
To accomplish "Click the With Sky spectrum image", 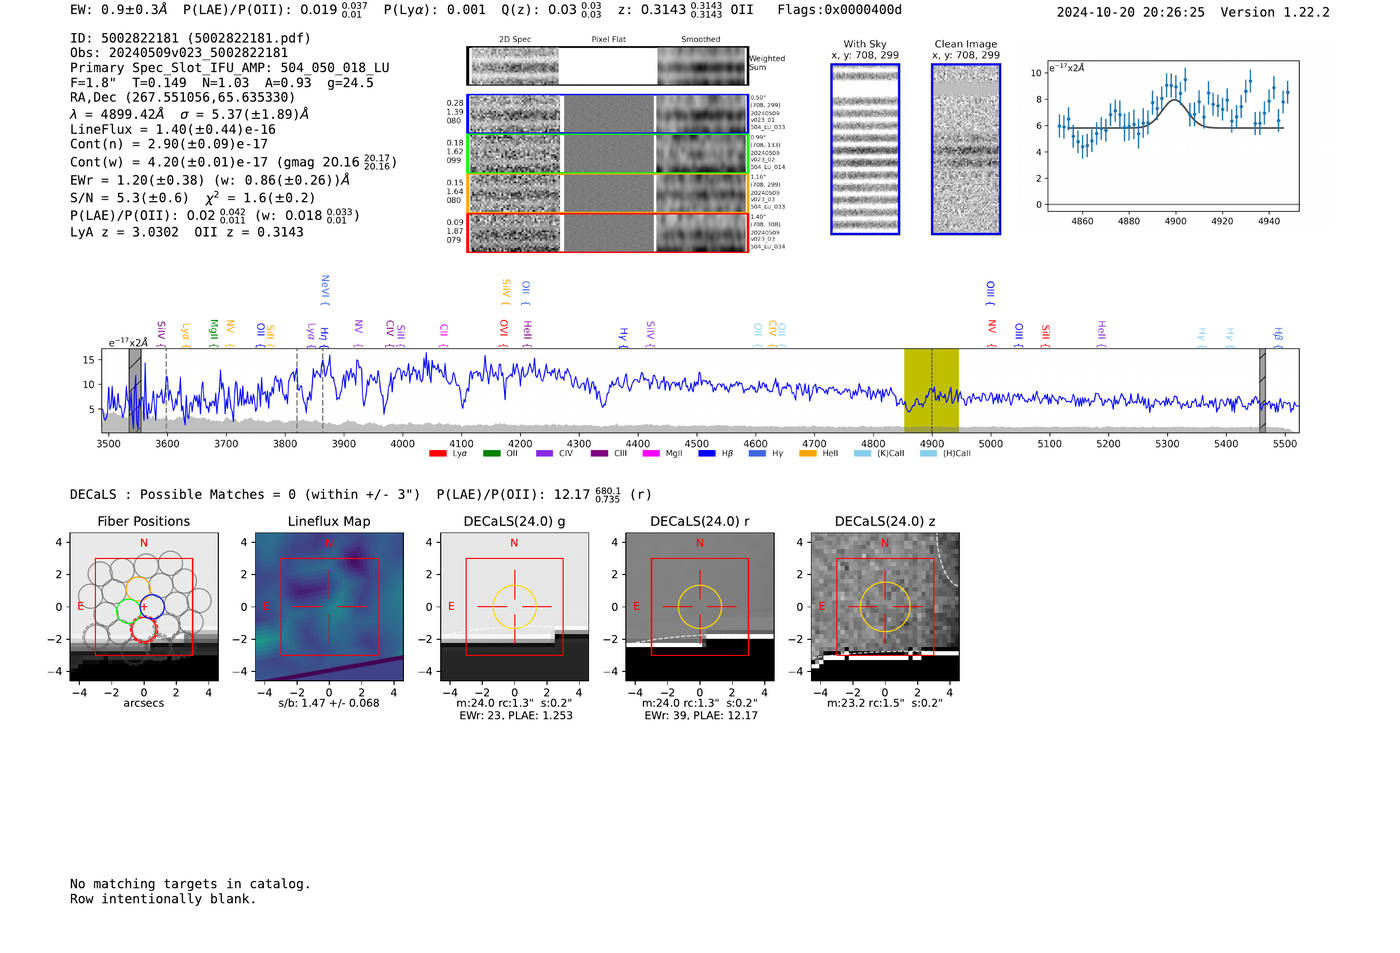I will (x=865, y=149).
